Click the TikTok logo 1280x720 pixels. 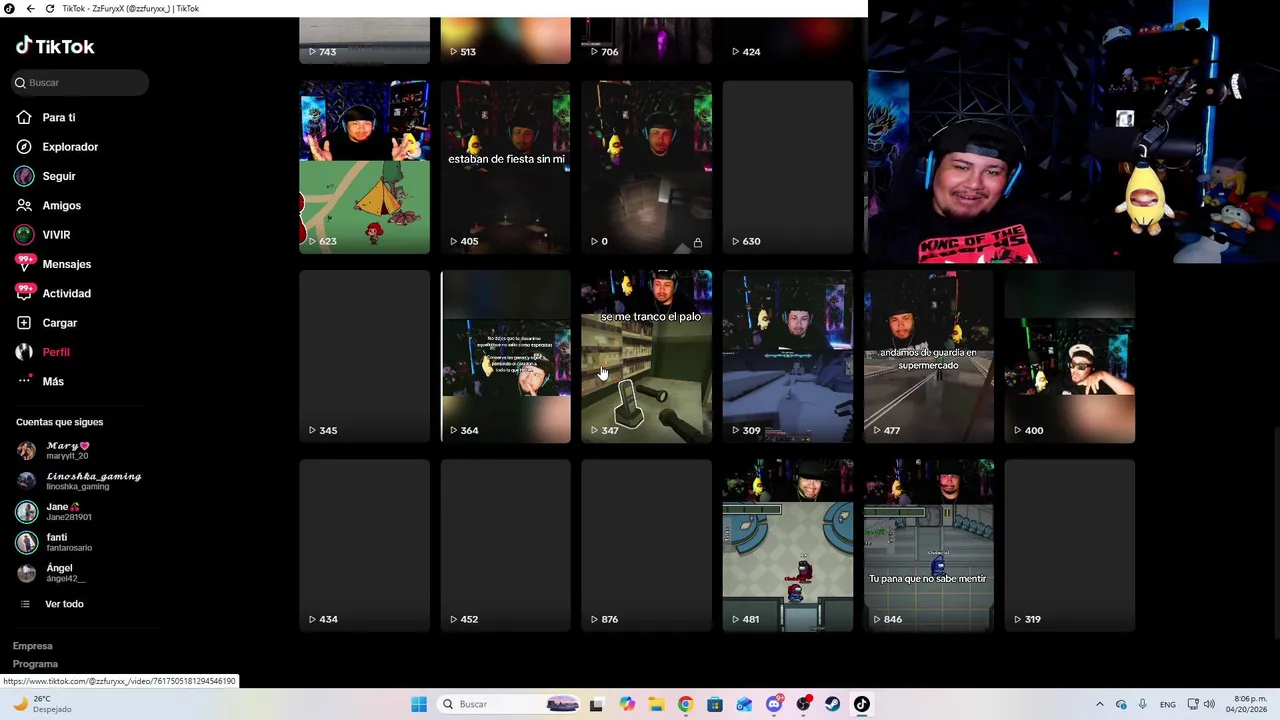click(x=55, y=46)
